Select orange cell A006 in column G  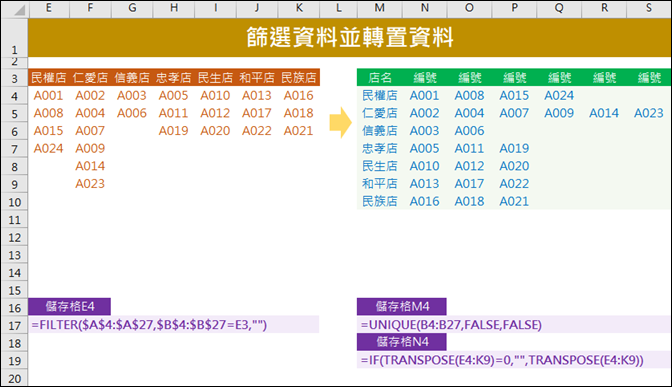[x=132, y=113]
